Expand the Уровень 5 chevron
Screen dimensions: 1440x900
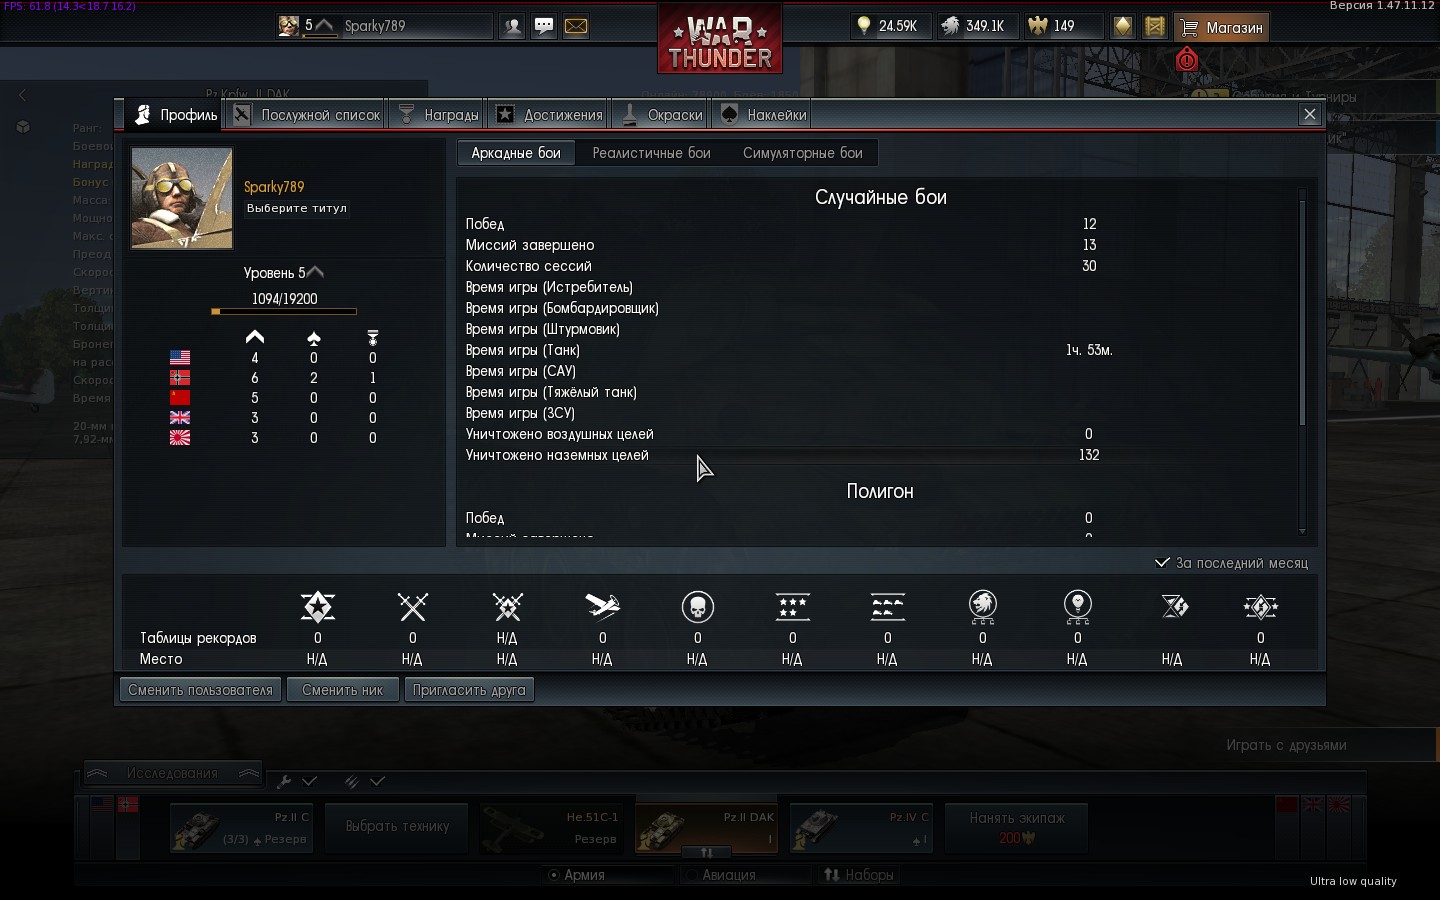316,272
